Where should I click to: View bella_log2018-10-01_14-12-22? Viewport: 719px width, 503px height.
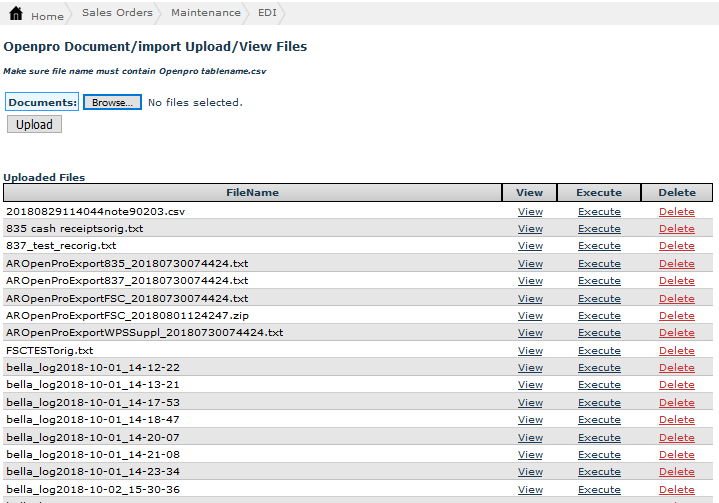tap(530, 368)
